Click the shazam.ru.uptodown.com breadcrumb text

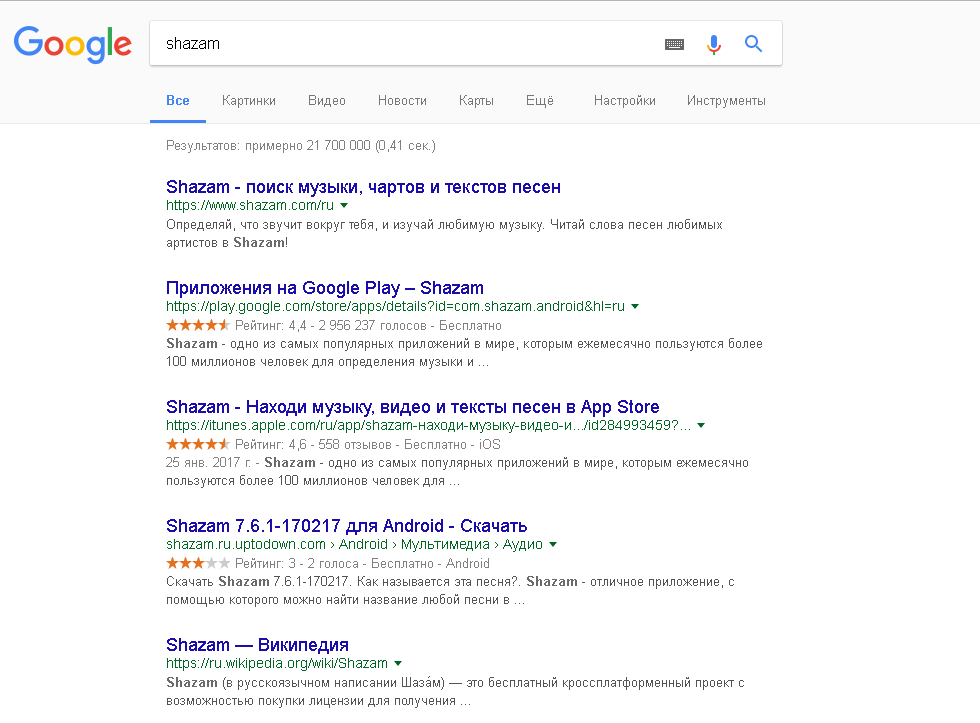354,544
